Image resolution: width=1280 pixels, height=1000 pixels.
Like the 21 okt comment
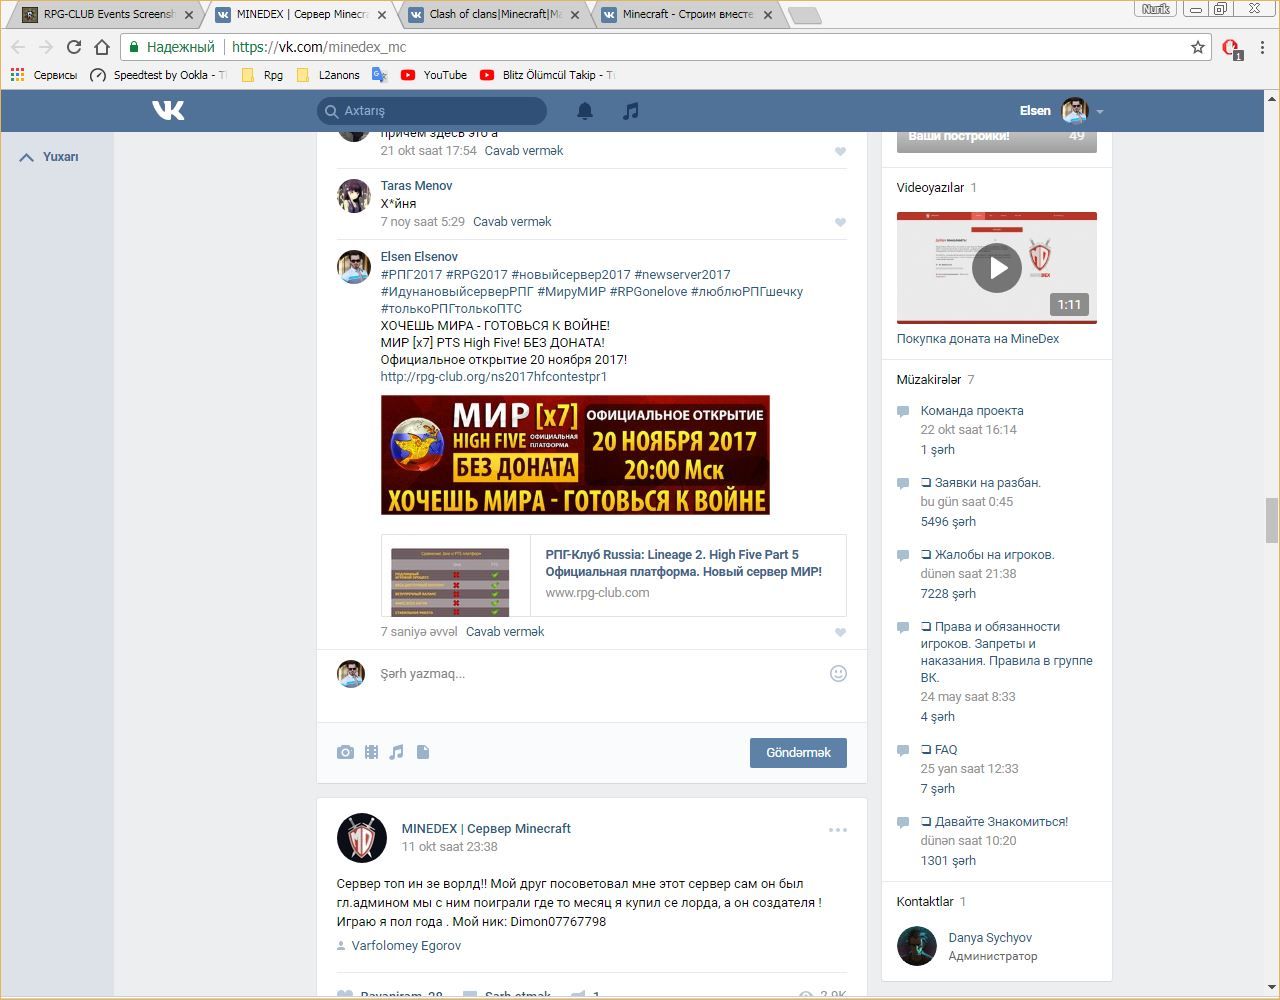coord(840,152)
